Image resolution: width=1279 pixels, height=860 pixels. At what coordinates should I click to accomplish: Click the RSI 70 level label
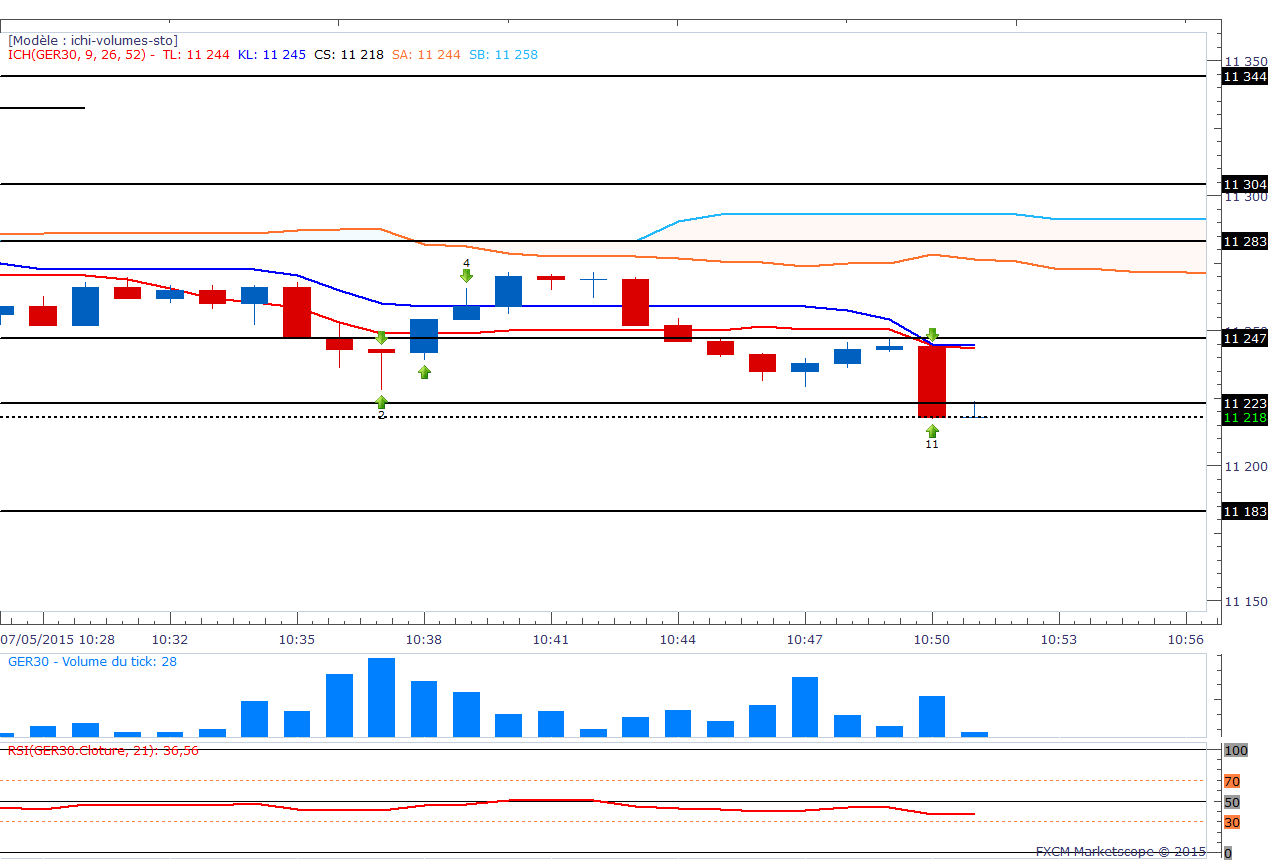click(x=1232, y=781)
